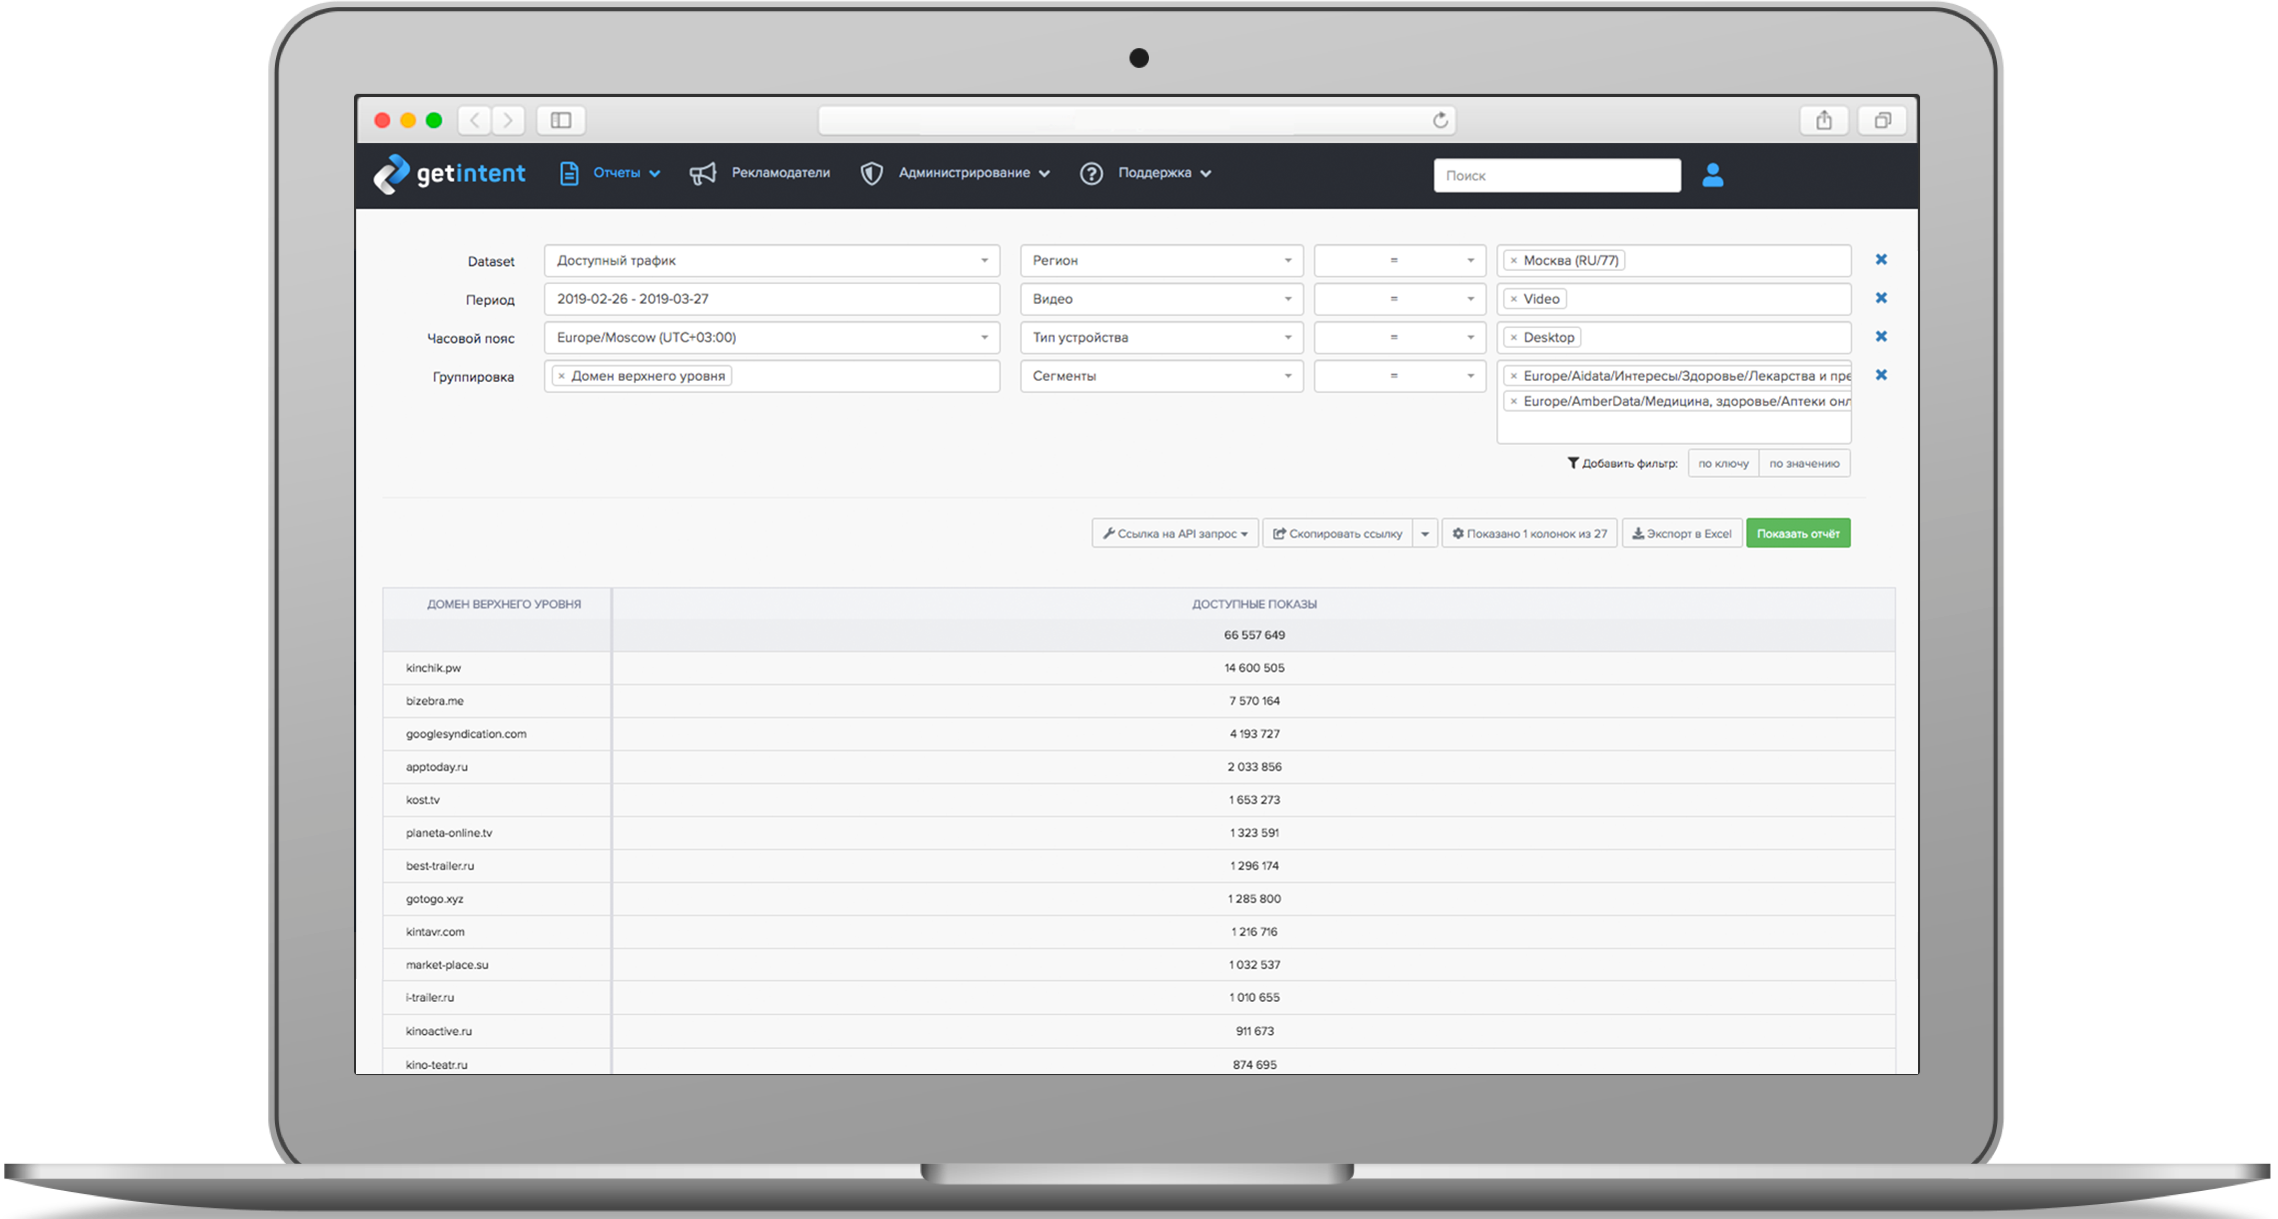Image resolution: width=2278 pixels, height=1219 pixels.
Task: Click the getintent logo
Action: pyautogui.click(x=449, y=174)
